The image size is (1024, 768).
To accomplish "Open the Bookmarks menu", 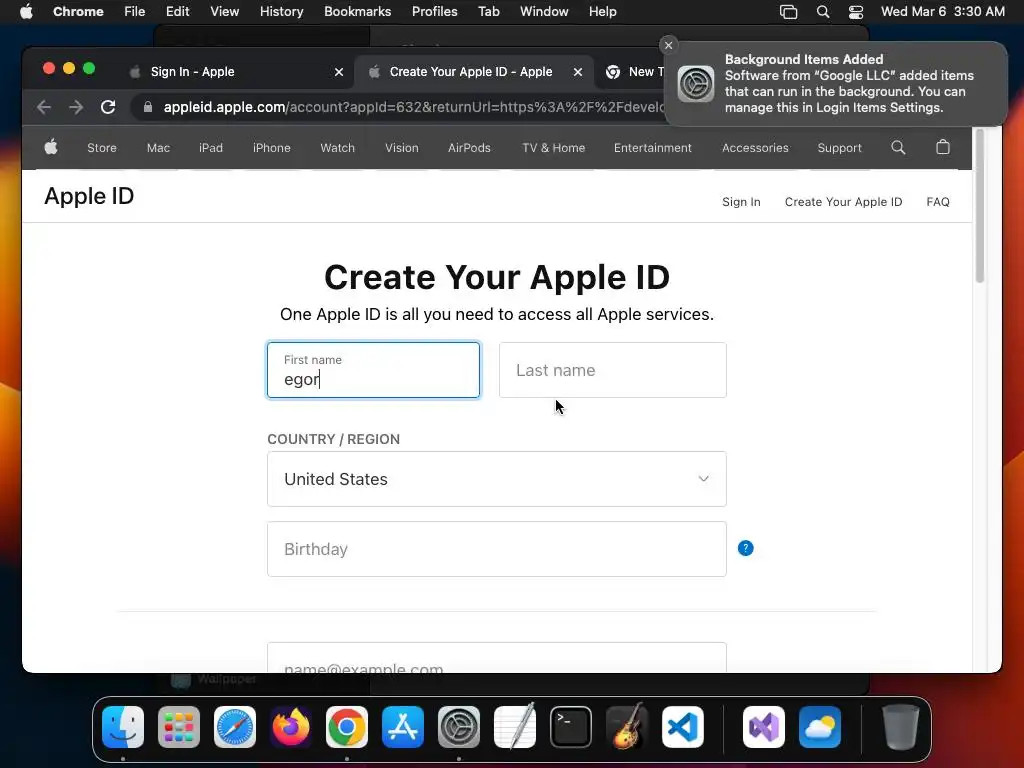I will (357, 12).
